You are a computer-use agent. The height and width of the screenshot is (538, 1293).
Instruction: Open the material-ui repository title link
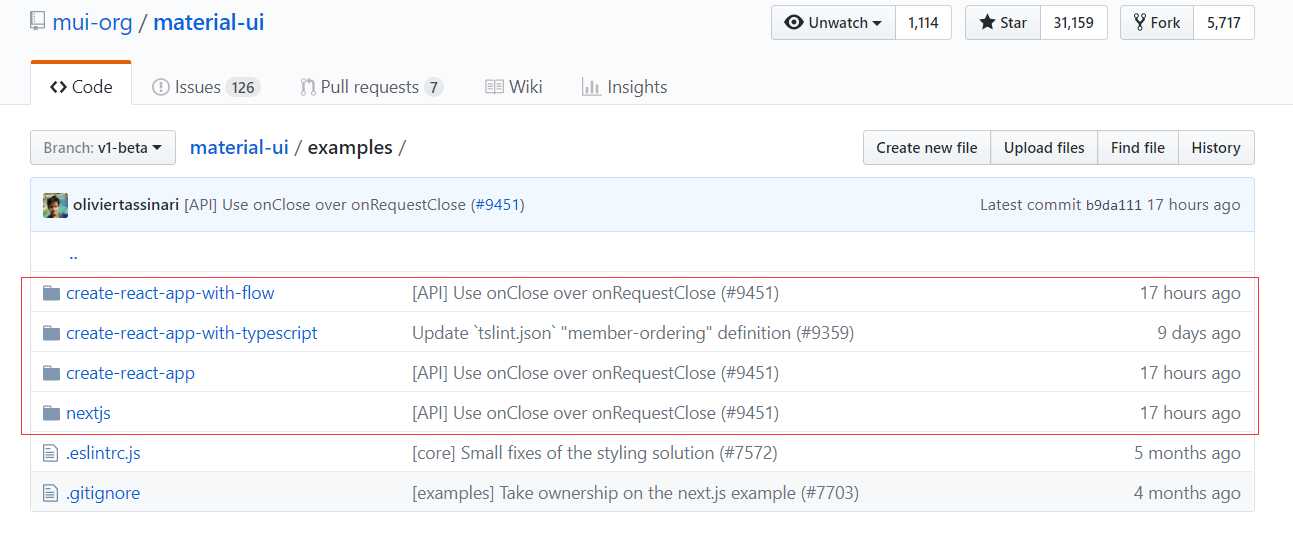(208, 22)
